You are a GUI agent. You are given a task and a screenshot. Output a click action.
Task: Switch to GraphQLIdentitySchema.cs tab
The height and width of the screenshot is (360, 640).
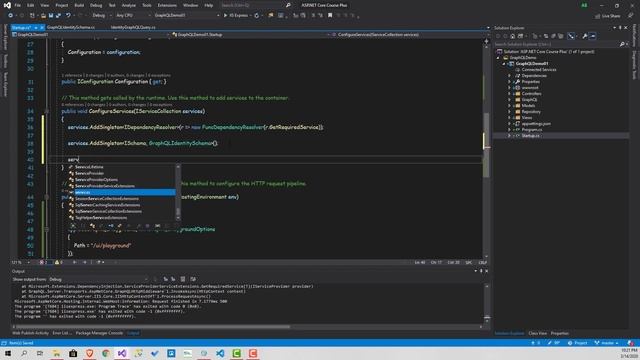click(71, 27)
